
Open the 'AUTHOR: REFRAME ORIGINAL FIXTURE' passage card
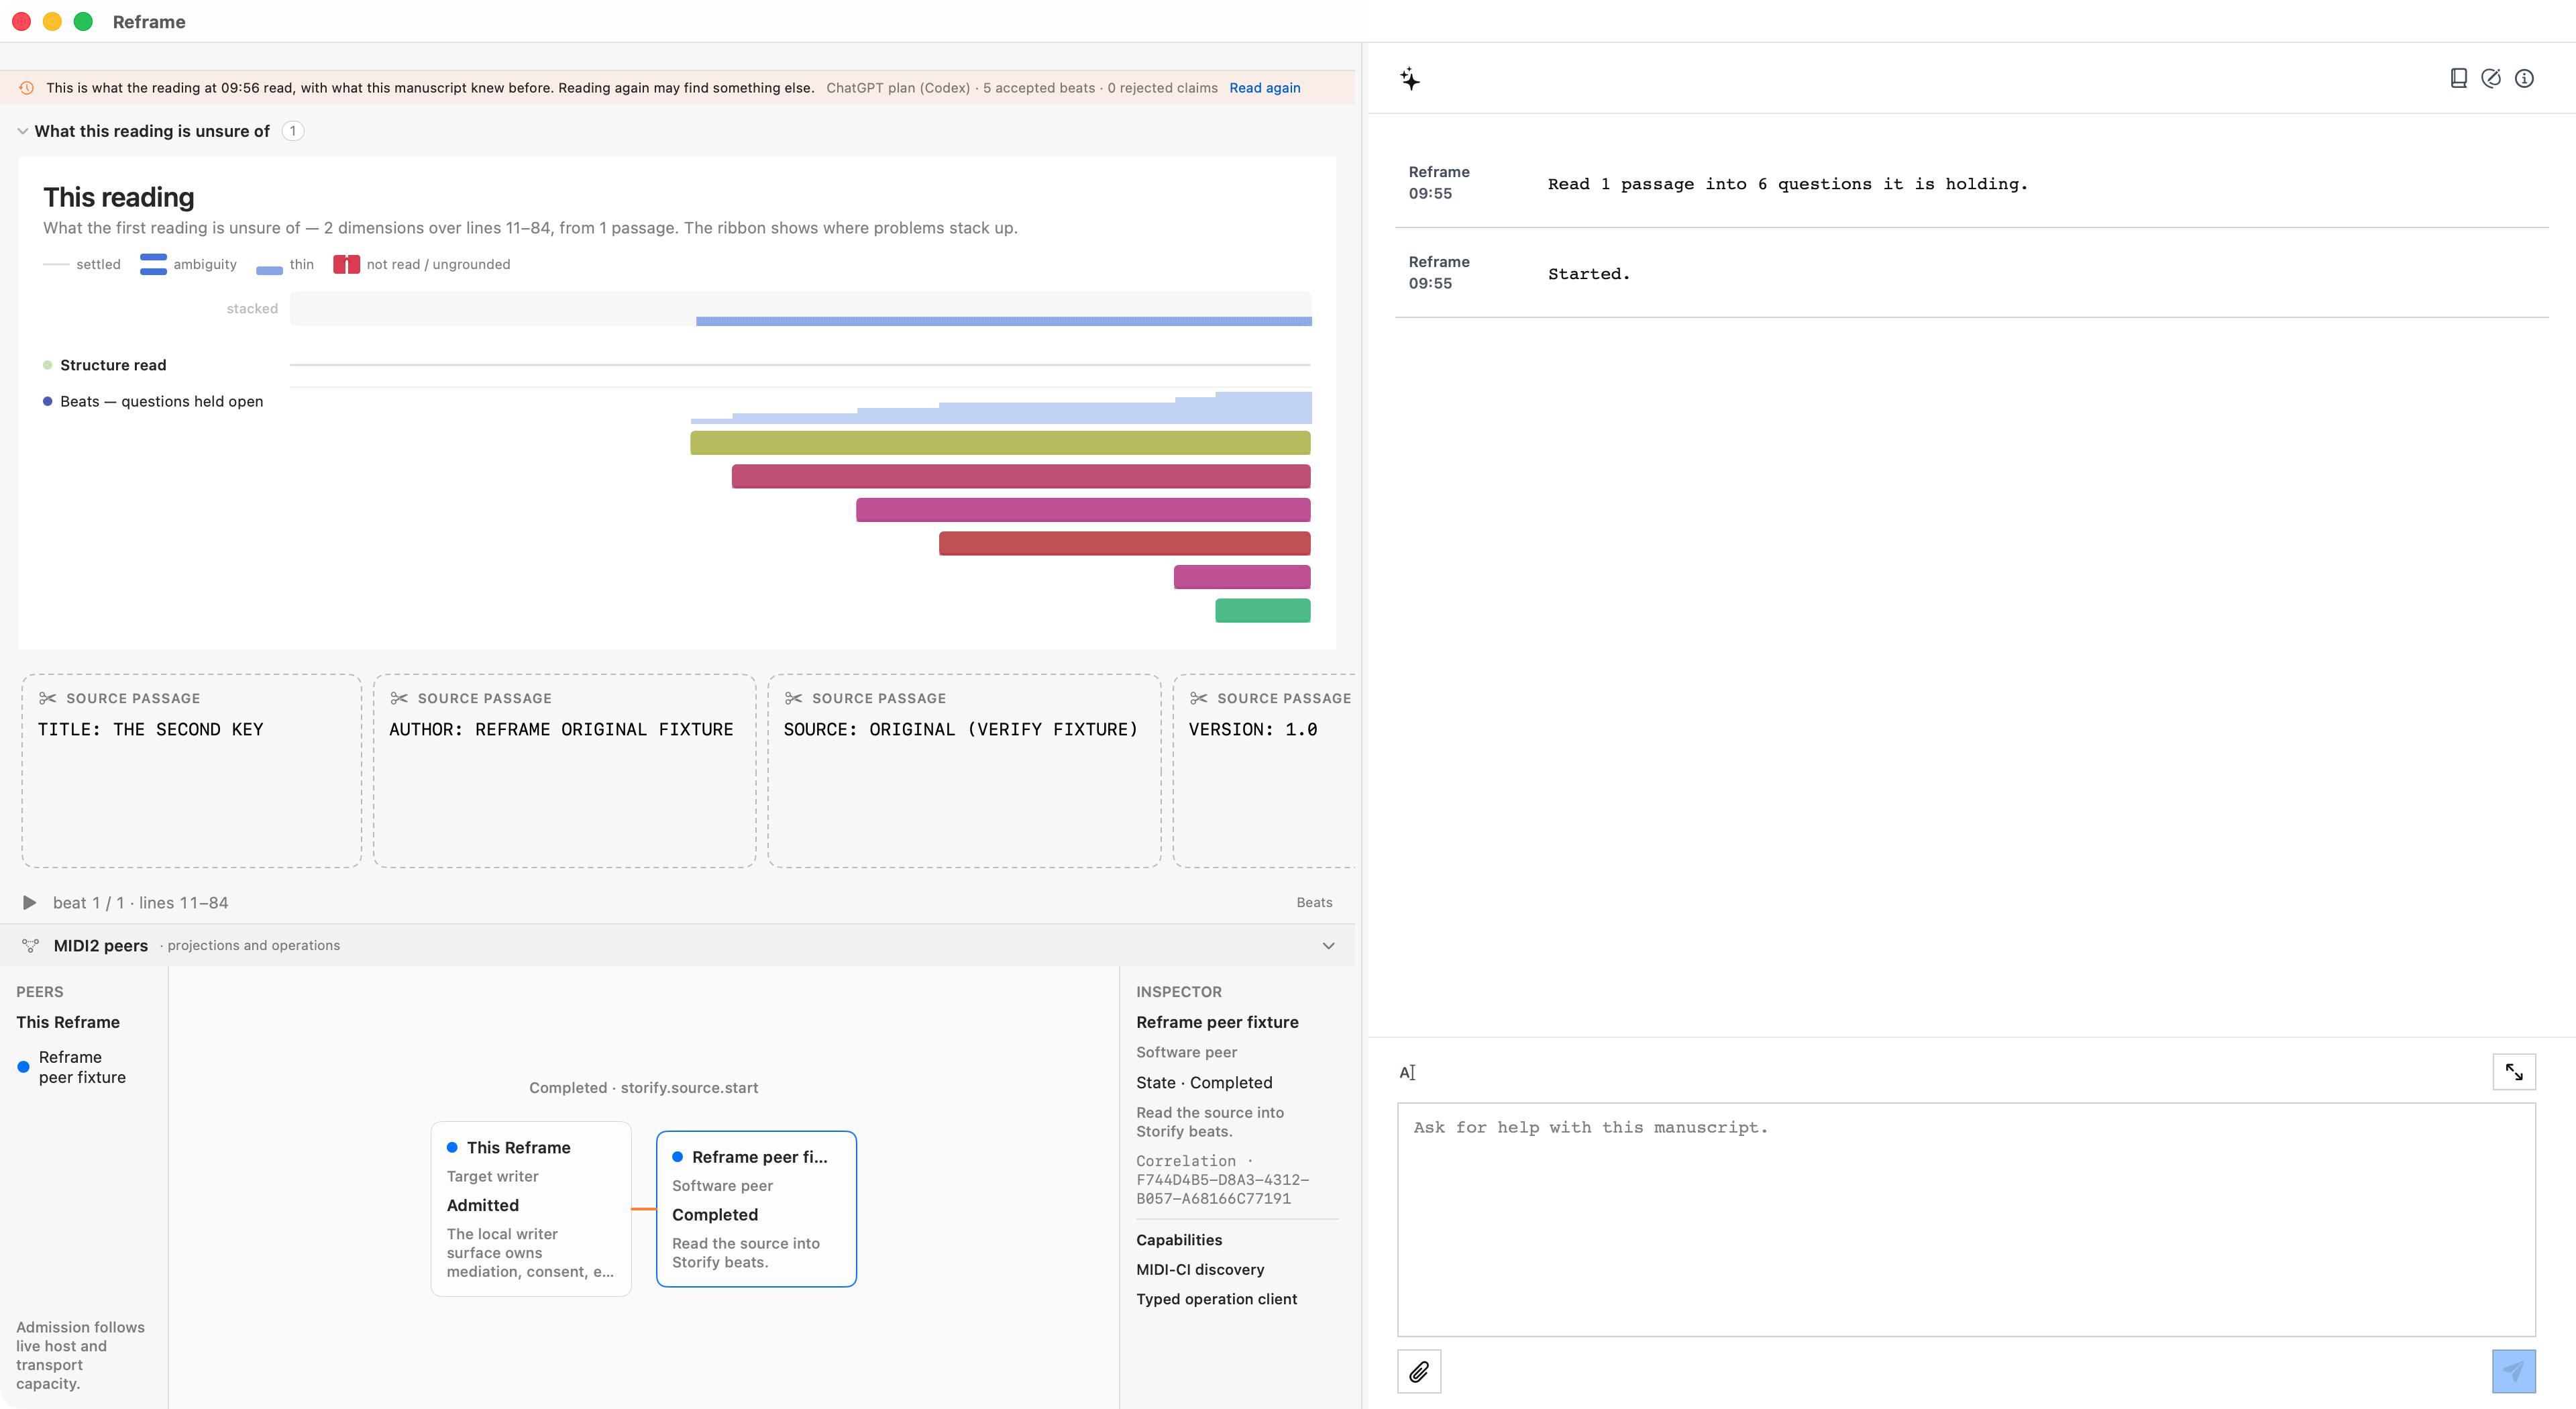(564, 771)
